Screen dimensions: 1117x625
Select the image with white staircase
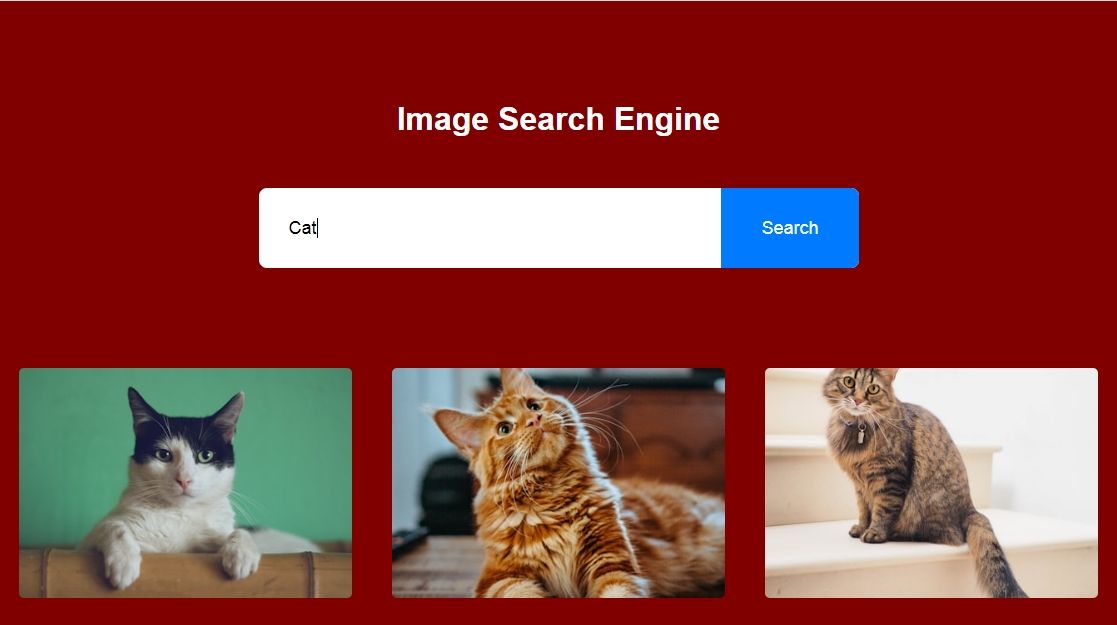pos(931,482)
